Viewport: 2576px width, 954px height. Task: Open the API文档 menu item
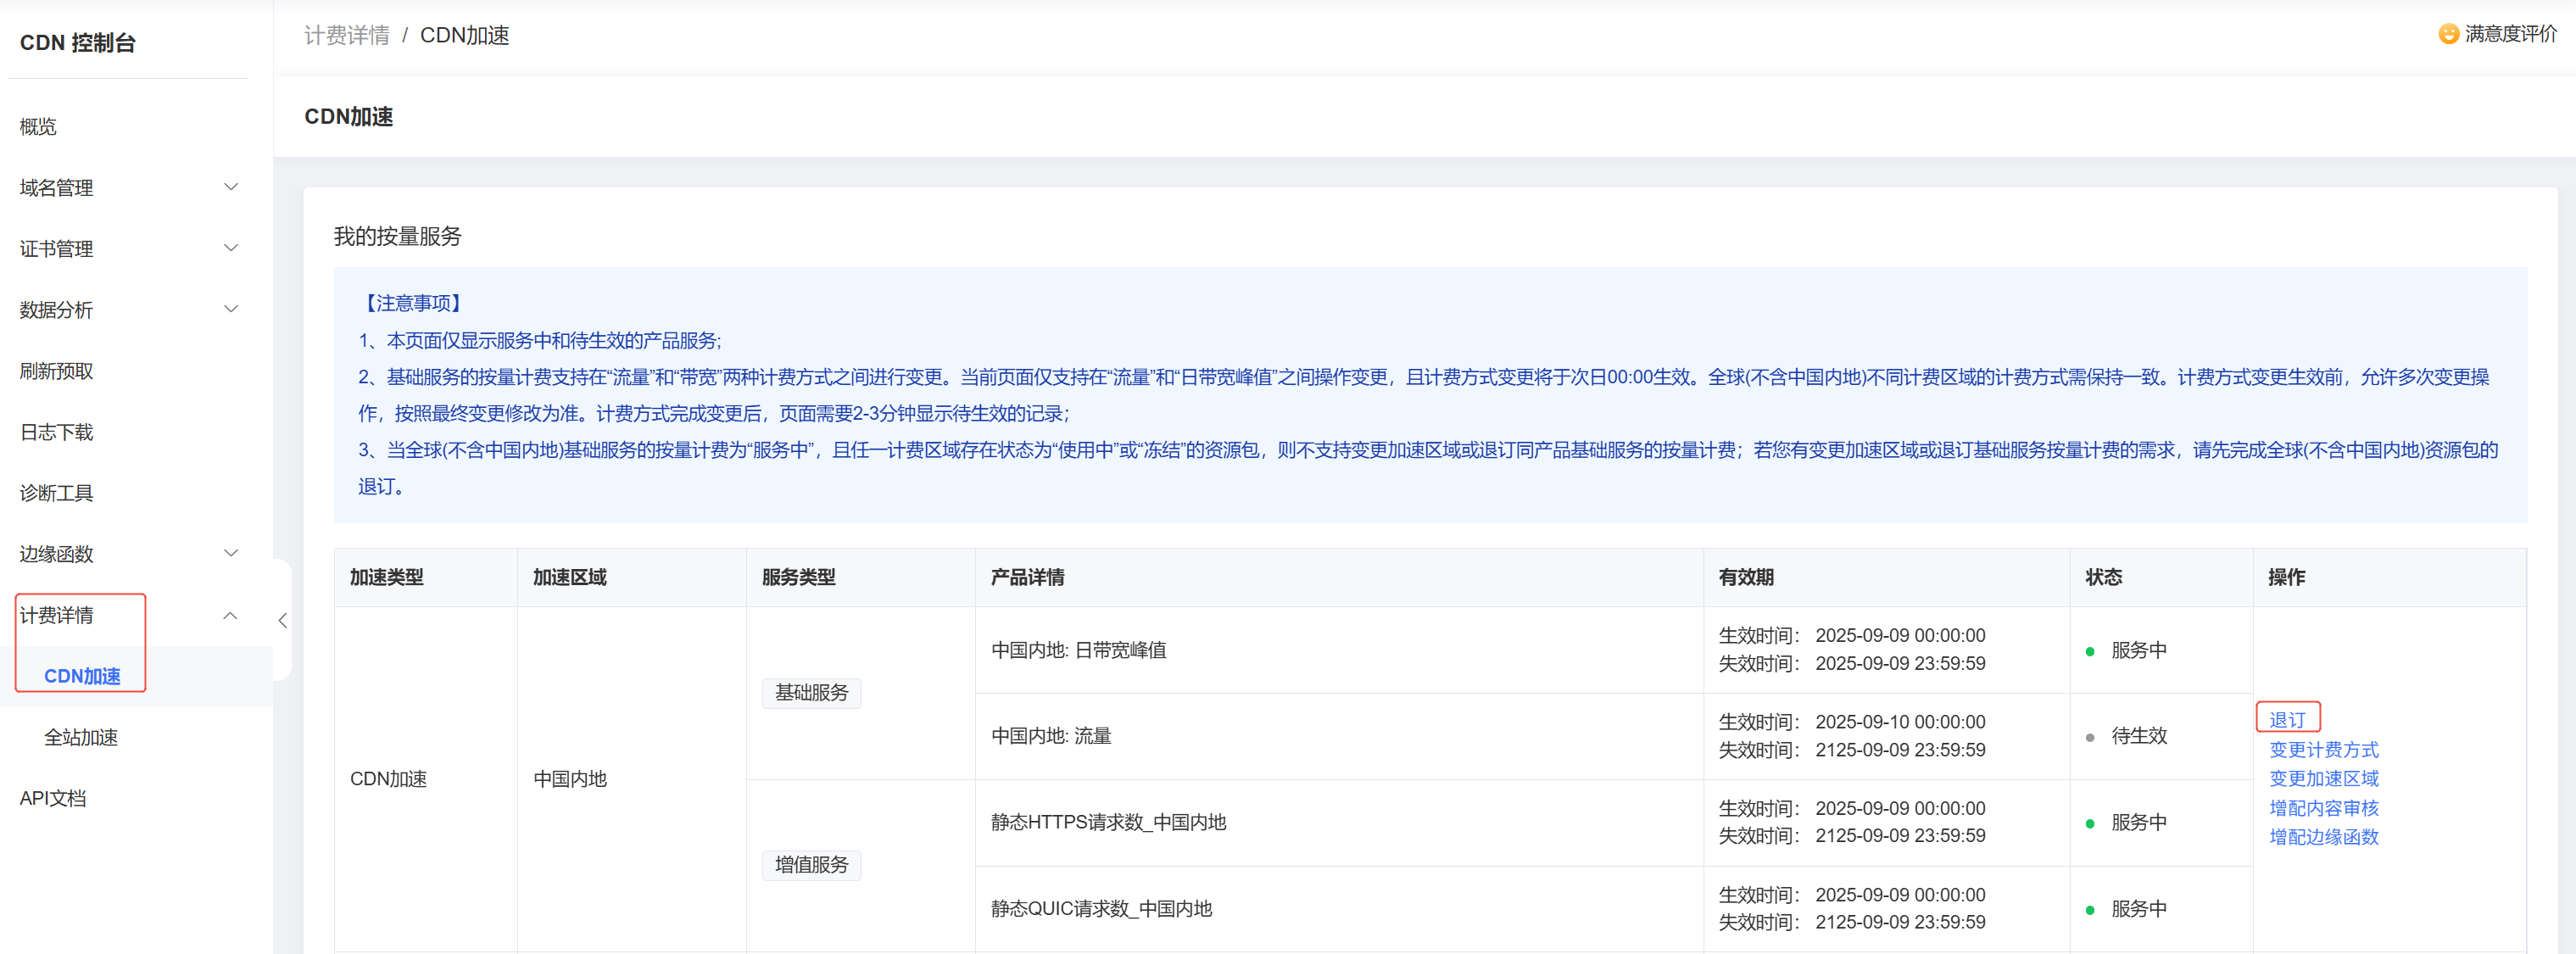click(x=53, y=798)
